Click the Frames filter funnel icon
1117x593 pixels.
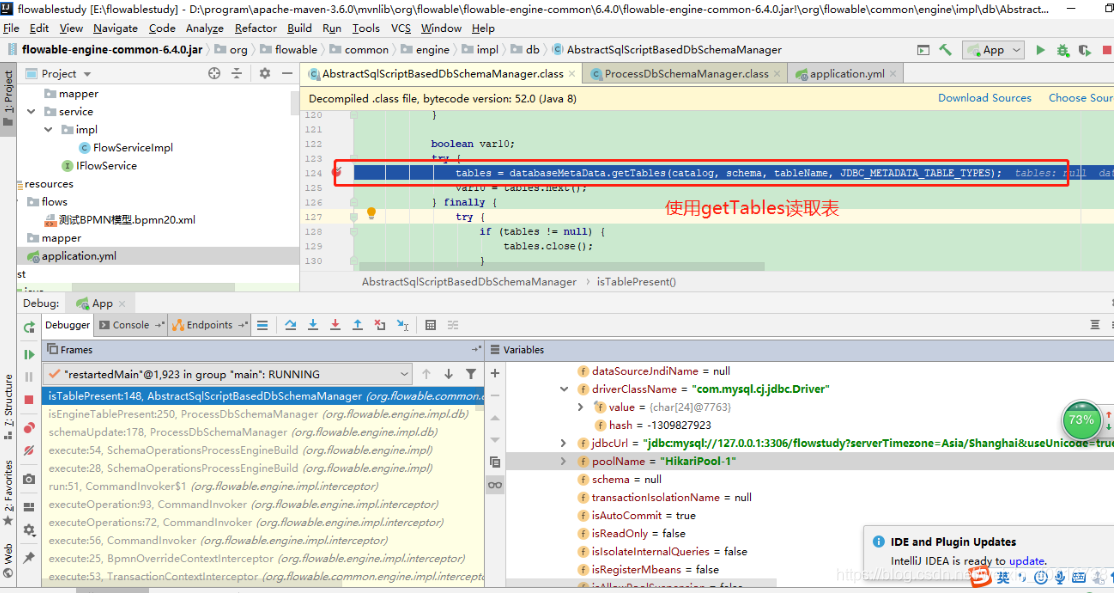471,373
